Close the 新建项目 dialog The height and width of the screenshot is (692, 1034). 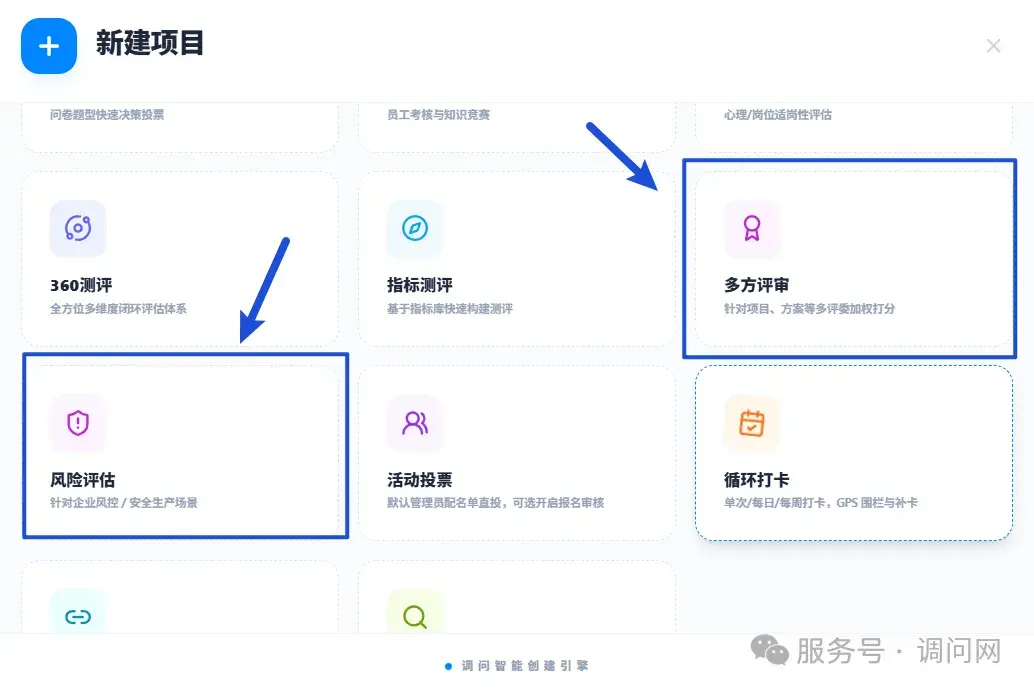(993, 46)
